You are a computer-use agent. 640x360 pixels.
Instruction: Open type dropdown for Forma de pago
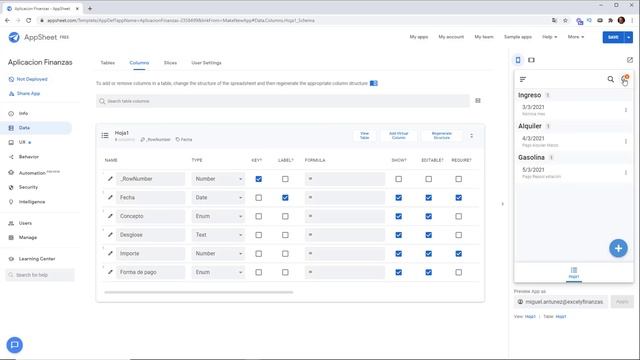(x=218, y=272)
